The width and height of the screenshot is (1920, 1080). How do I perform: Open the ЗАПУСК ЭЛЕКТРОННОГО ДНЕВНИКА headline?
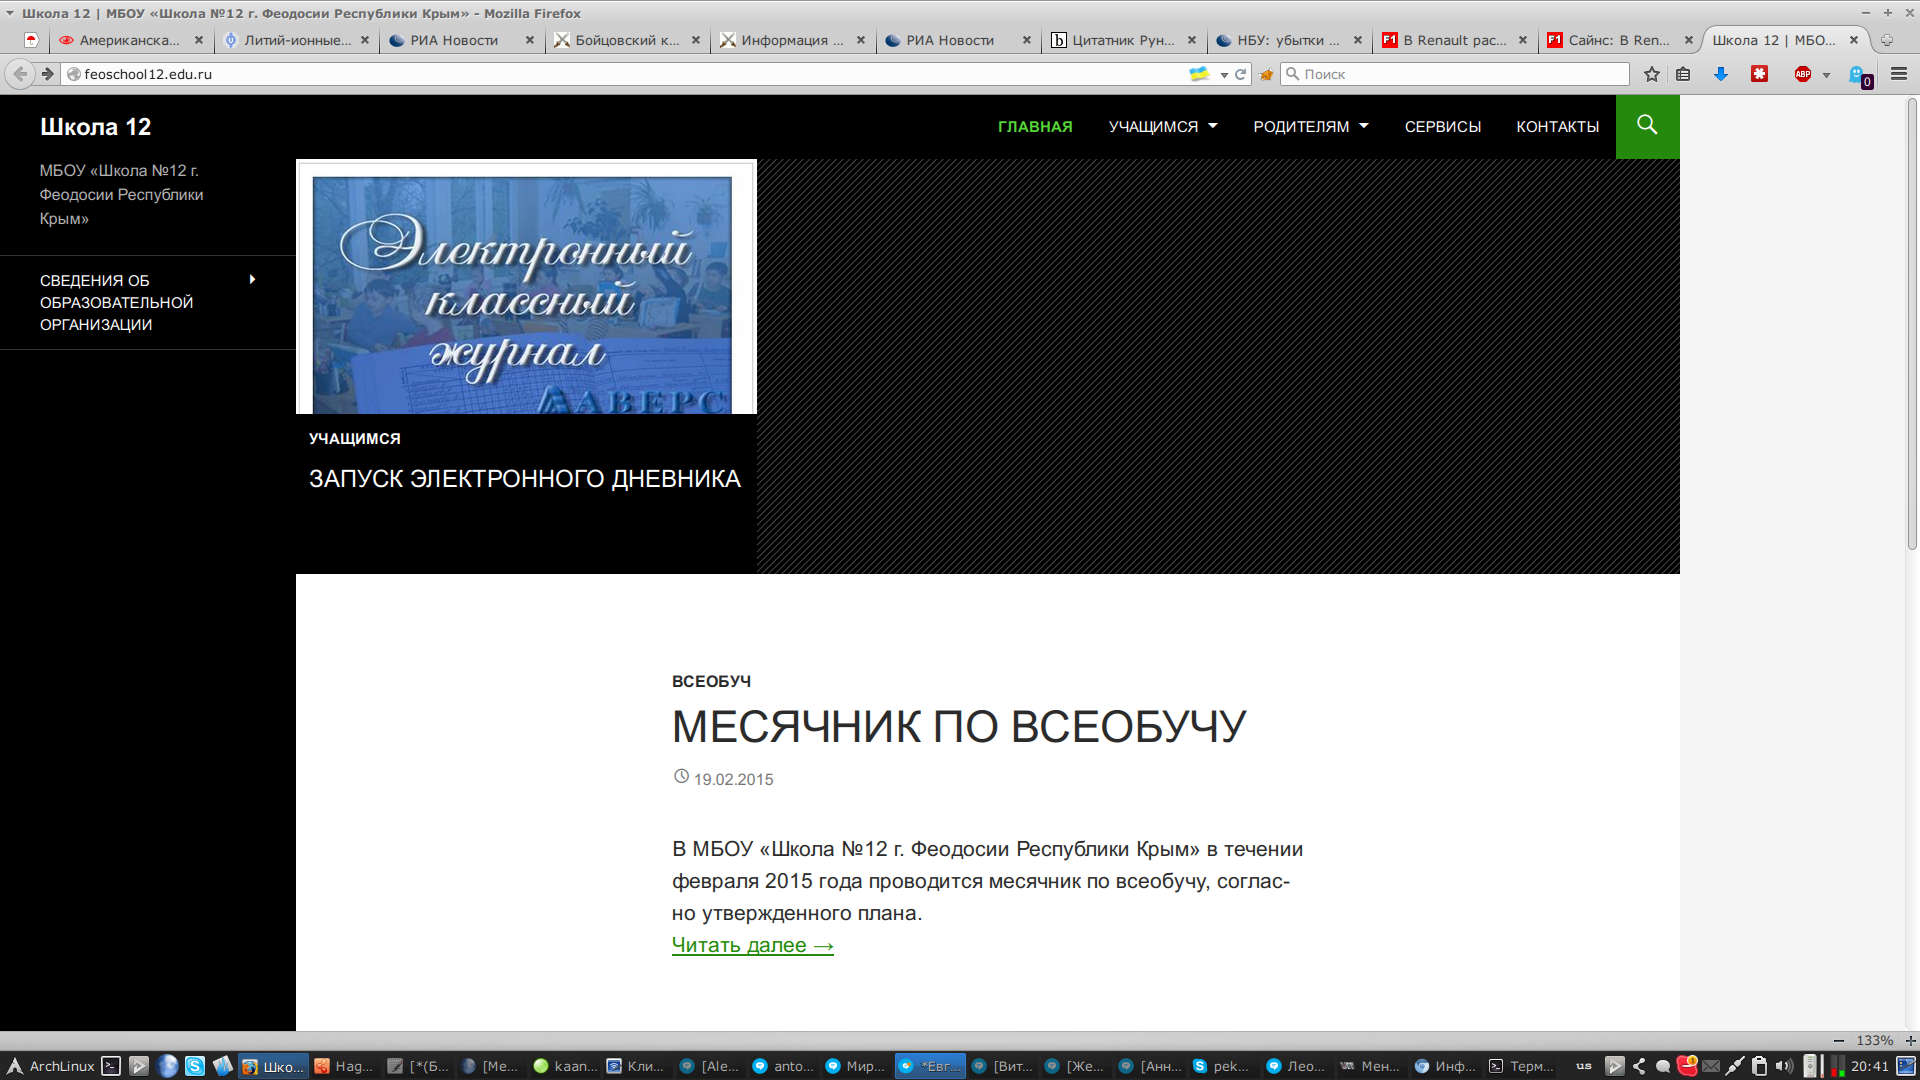[x=524, y=479]
